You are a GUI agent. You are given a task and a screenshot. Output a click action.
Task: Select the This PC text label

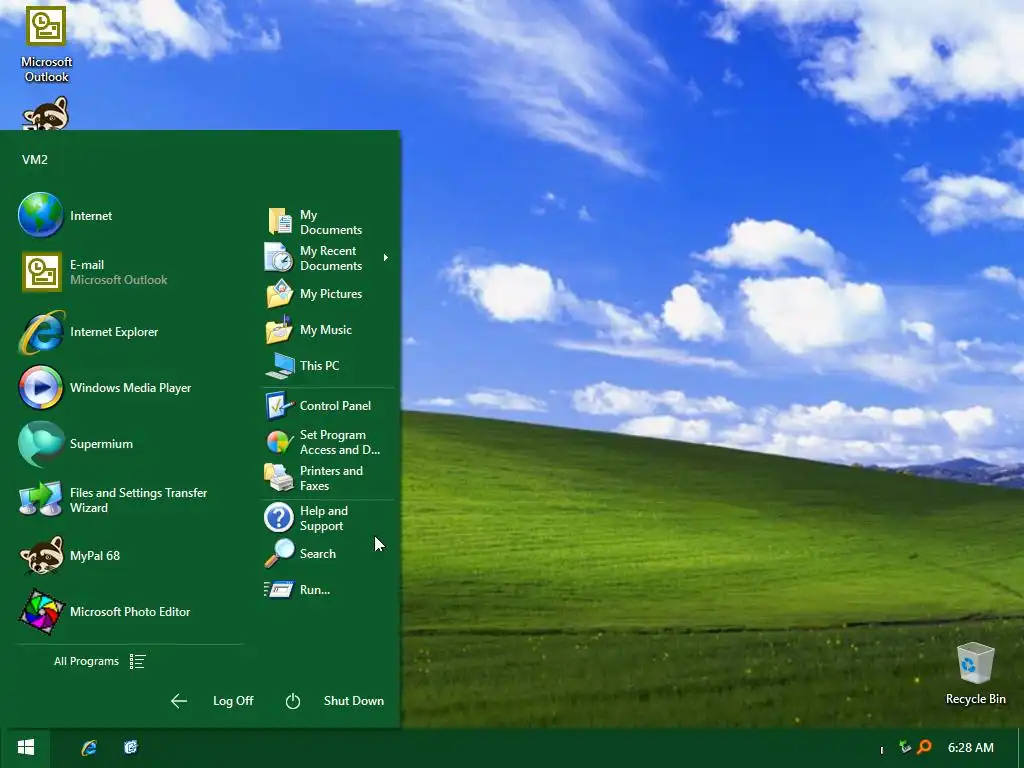click(319, 366)
